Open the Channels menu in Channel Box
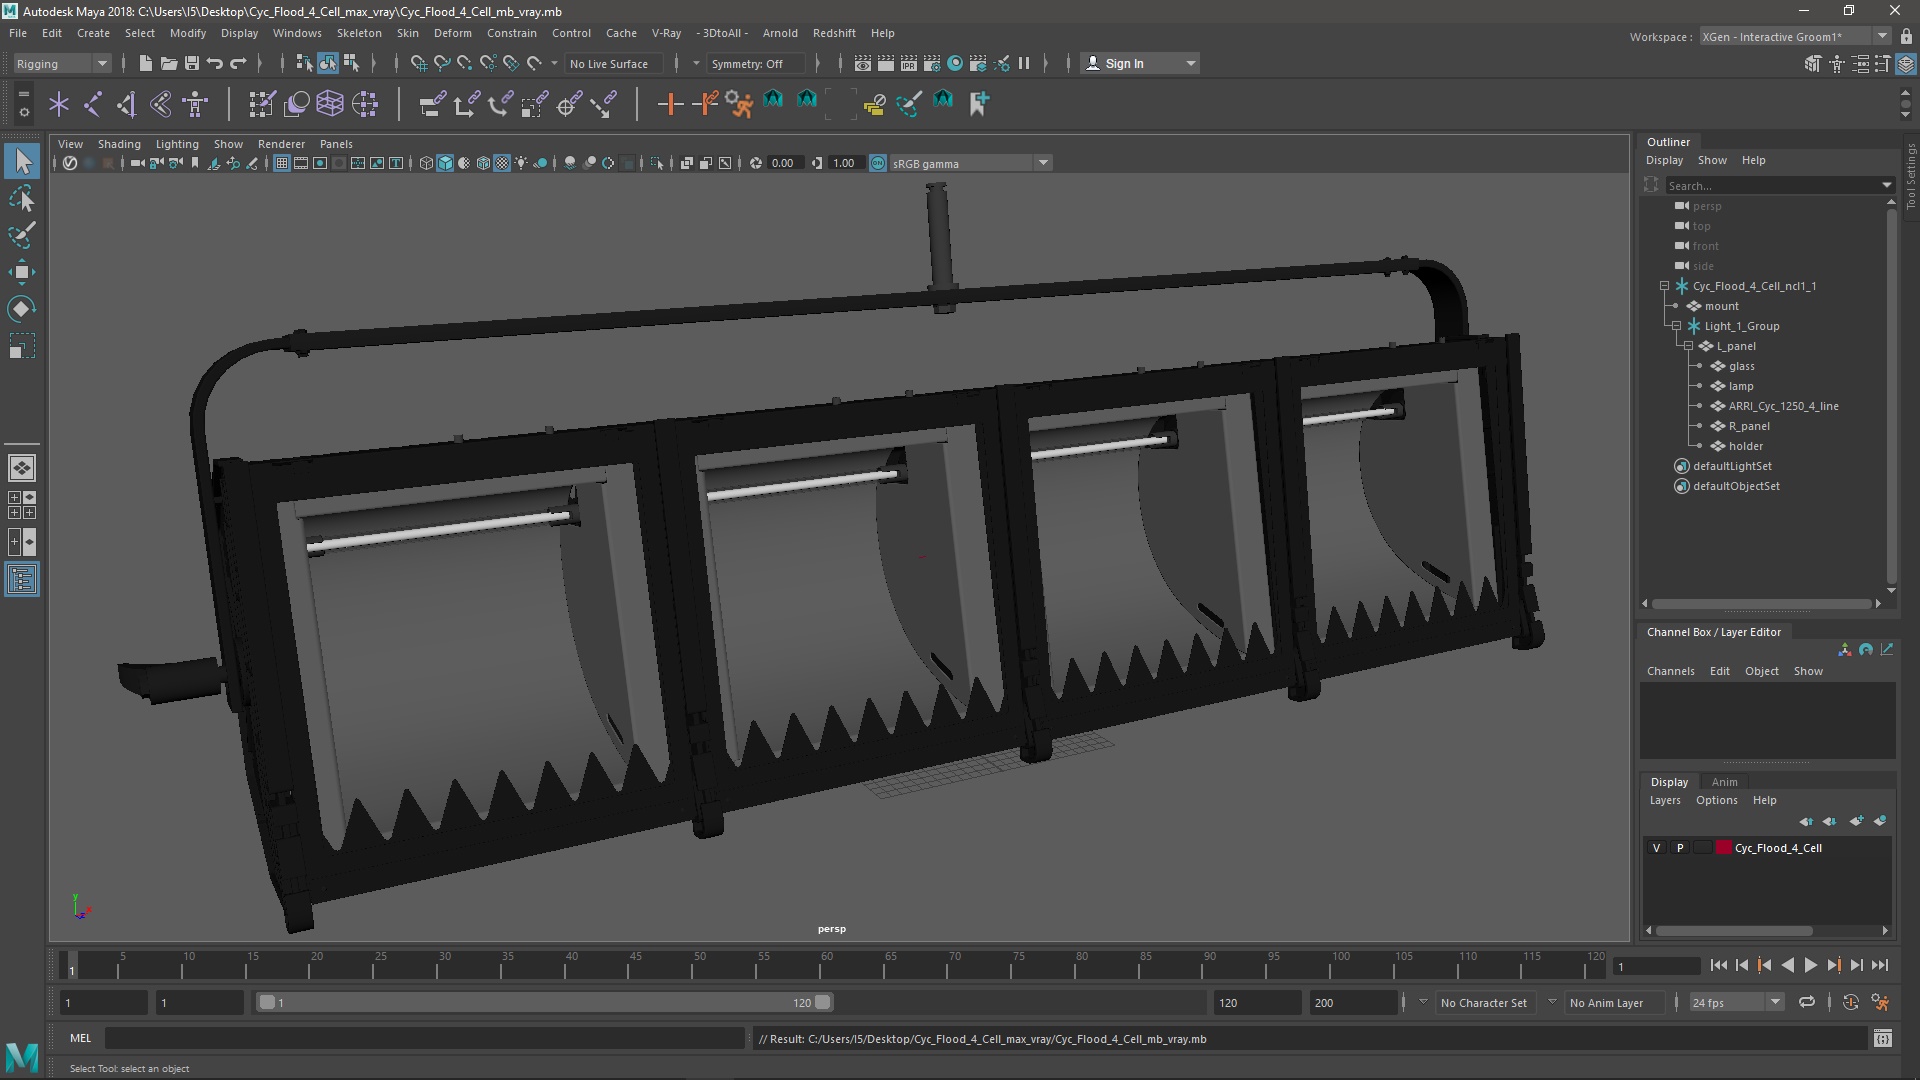Image resolution: width=1920 pixels, height=1080 pixels. click(1670, 671)
